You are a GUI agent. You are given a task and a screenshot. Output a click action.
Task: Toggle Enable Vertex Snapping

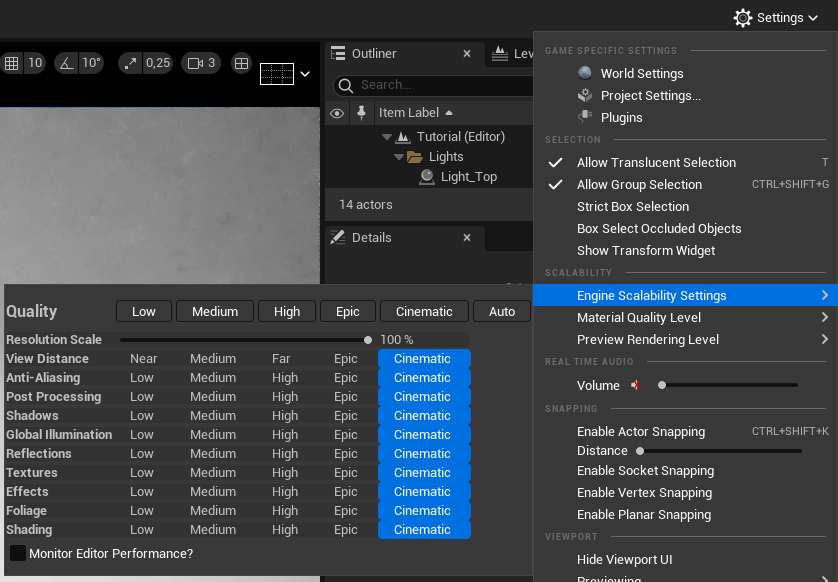click(686, 493)
